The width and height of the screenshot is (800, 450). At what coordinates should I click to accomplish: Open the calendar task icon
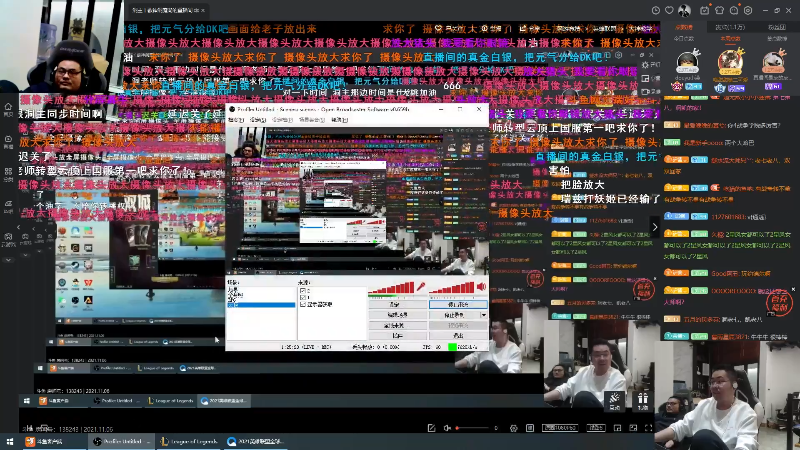(x=705, y=10)
